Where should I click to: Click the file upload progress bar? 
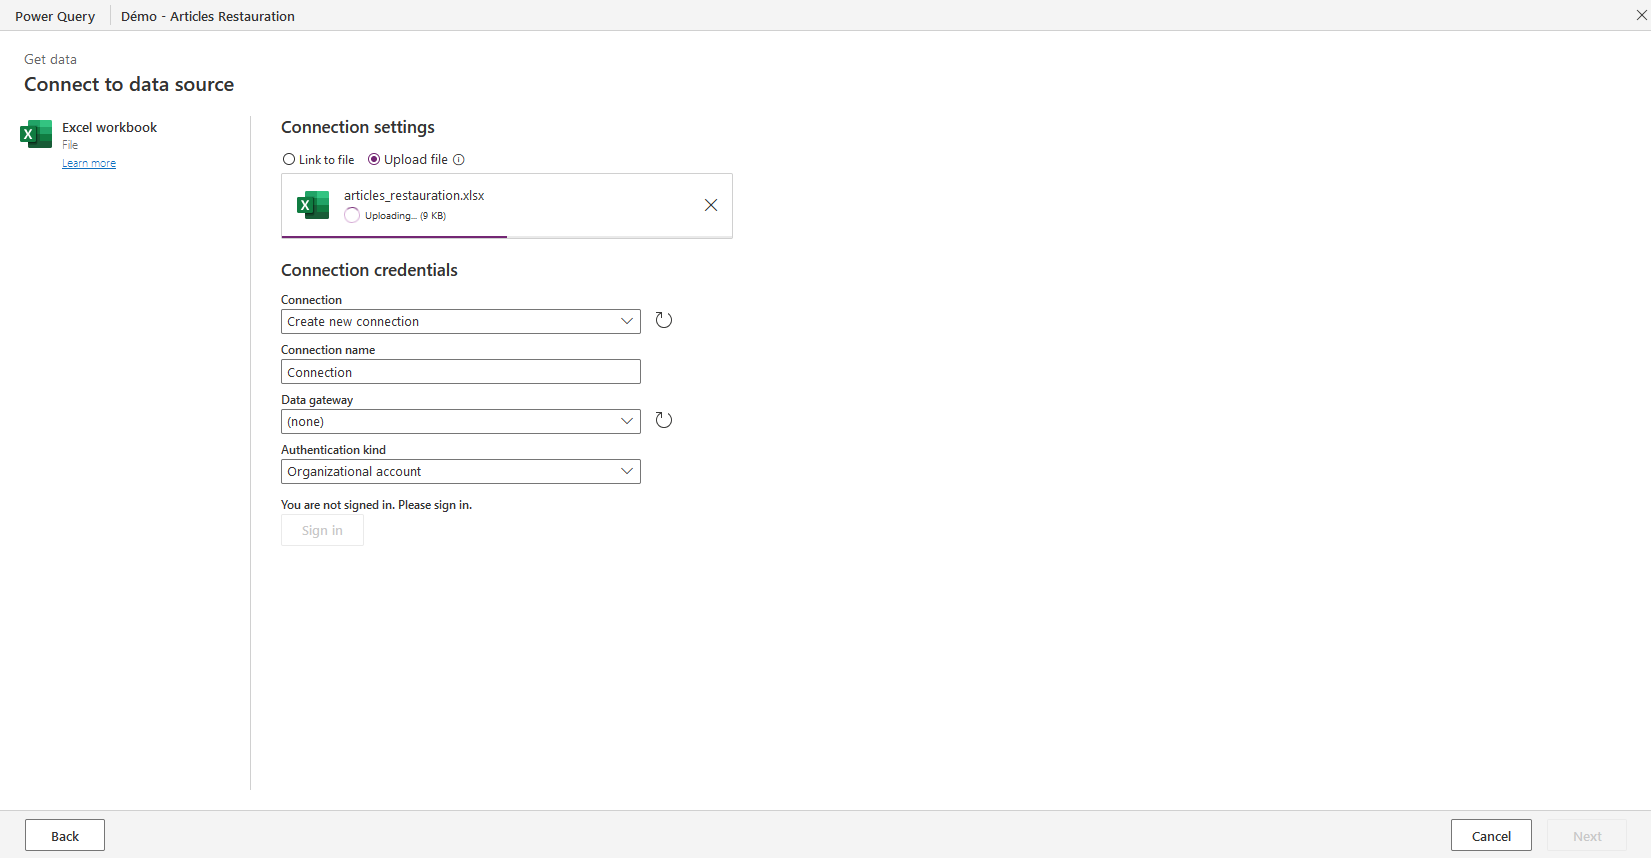[x=507, y=237]
